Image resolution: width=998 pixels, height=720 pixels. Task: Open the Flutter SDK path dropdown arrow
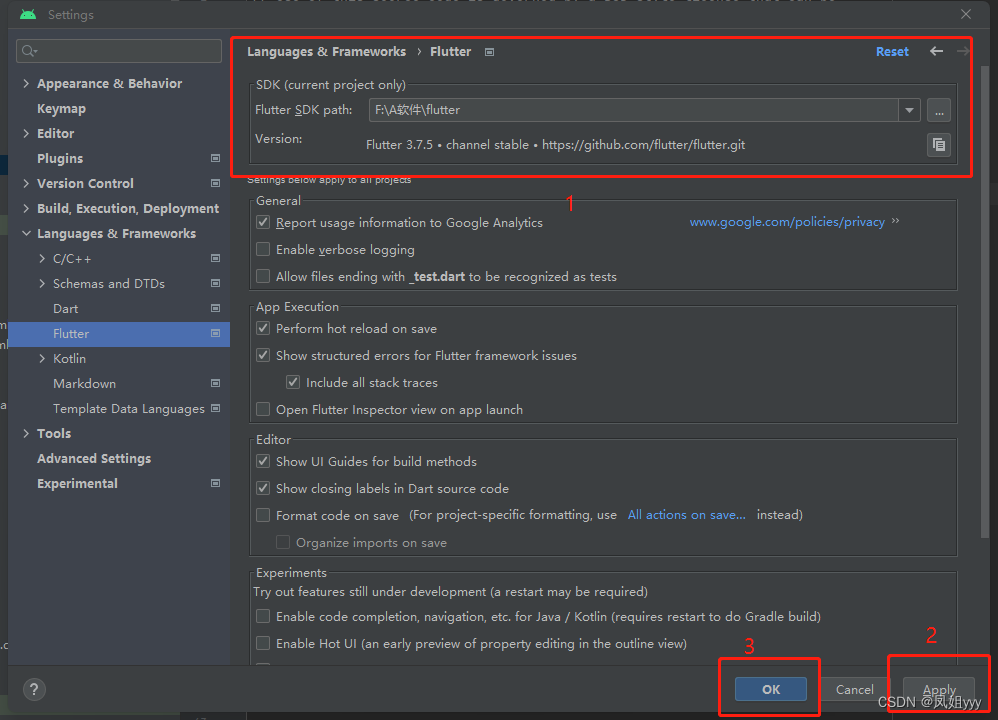pyautogui.click(x=910, y=110)
